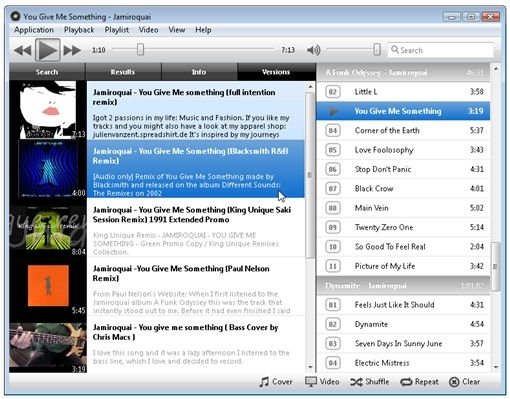This screenshot has width=510, height=399.
Task: Toggle the Video view button
Action: point(322,382)
